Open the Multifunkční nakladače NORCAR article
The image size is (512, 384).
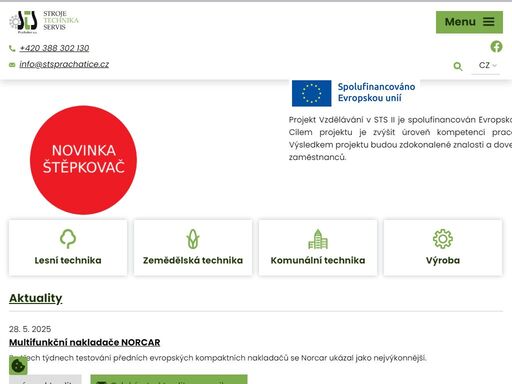(x=85, y=342)
